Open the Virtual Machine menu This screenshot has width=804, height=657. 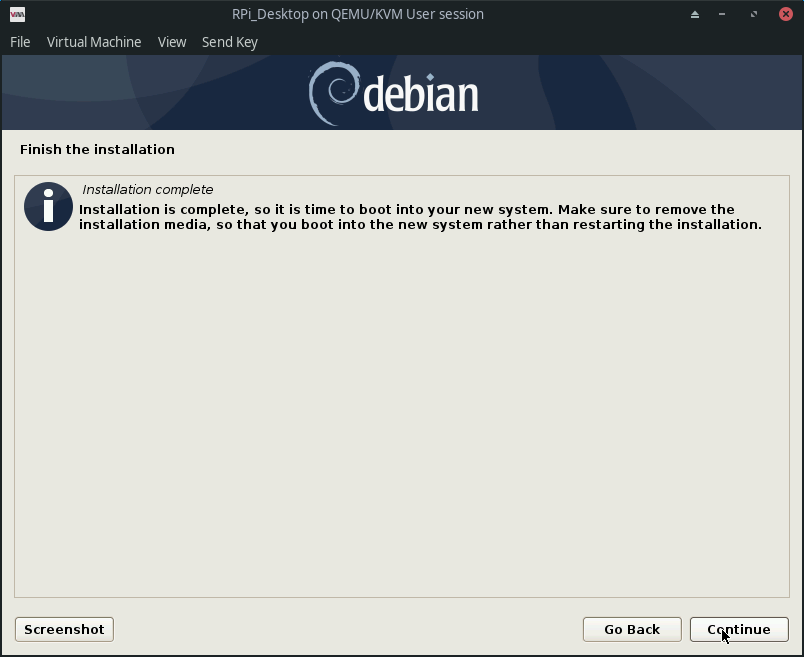click(94, 42)
